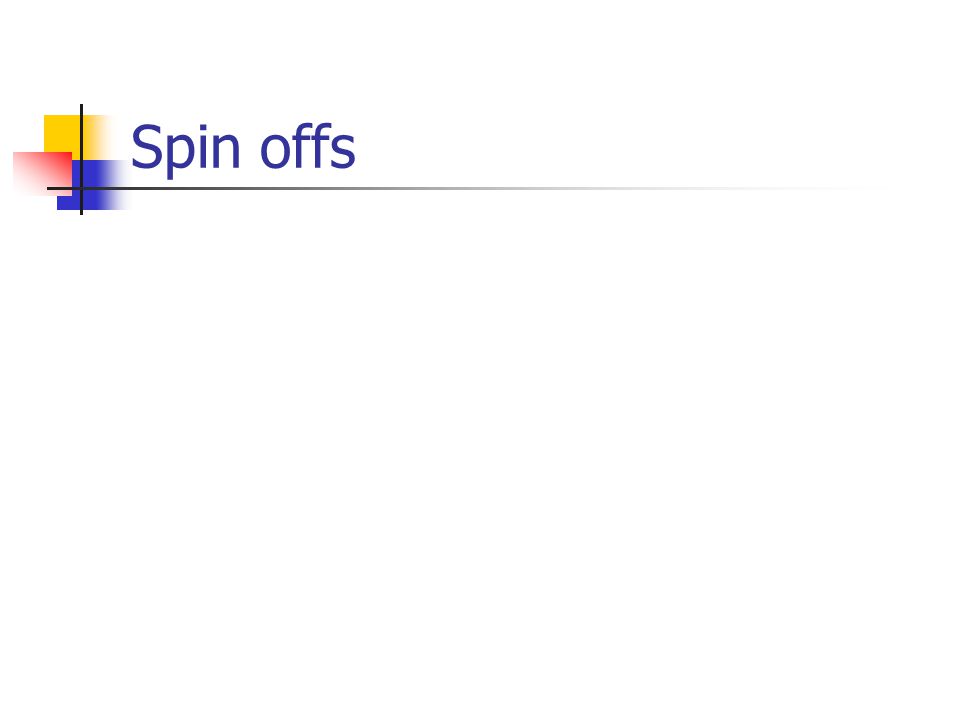Click the final letter s in "offs"

(x=343, y=152)
